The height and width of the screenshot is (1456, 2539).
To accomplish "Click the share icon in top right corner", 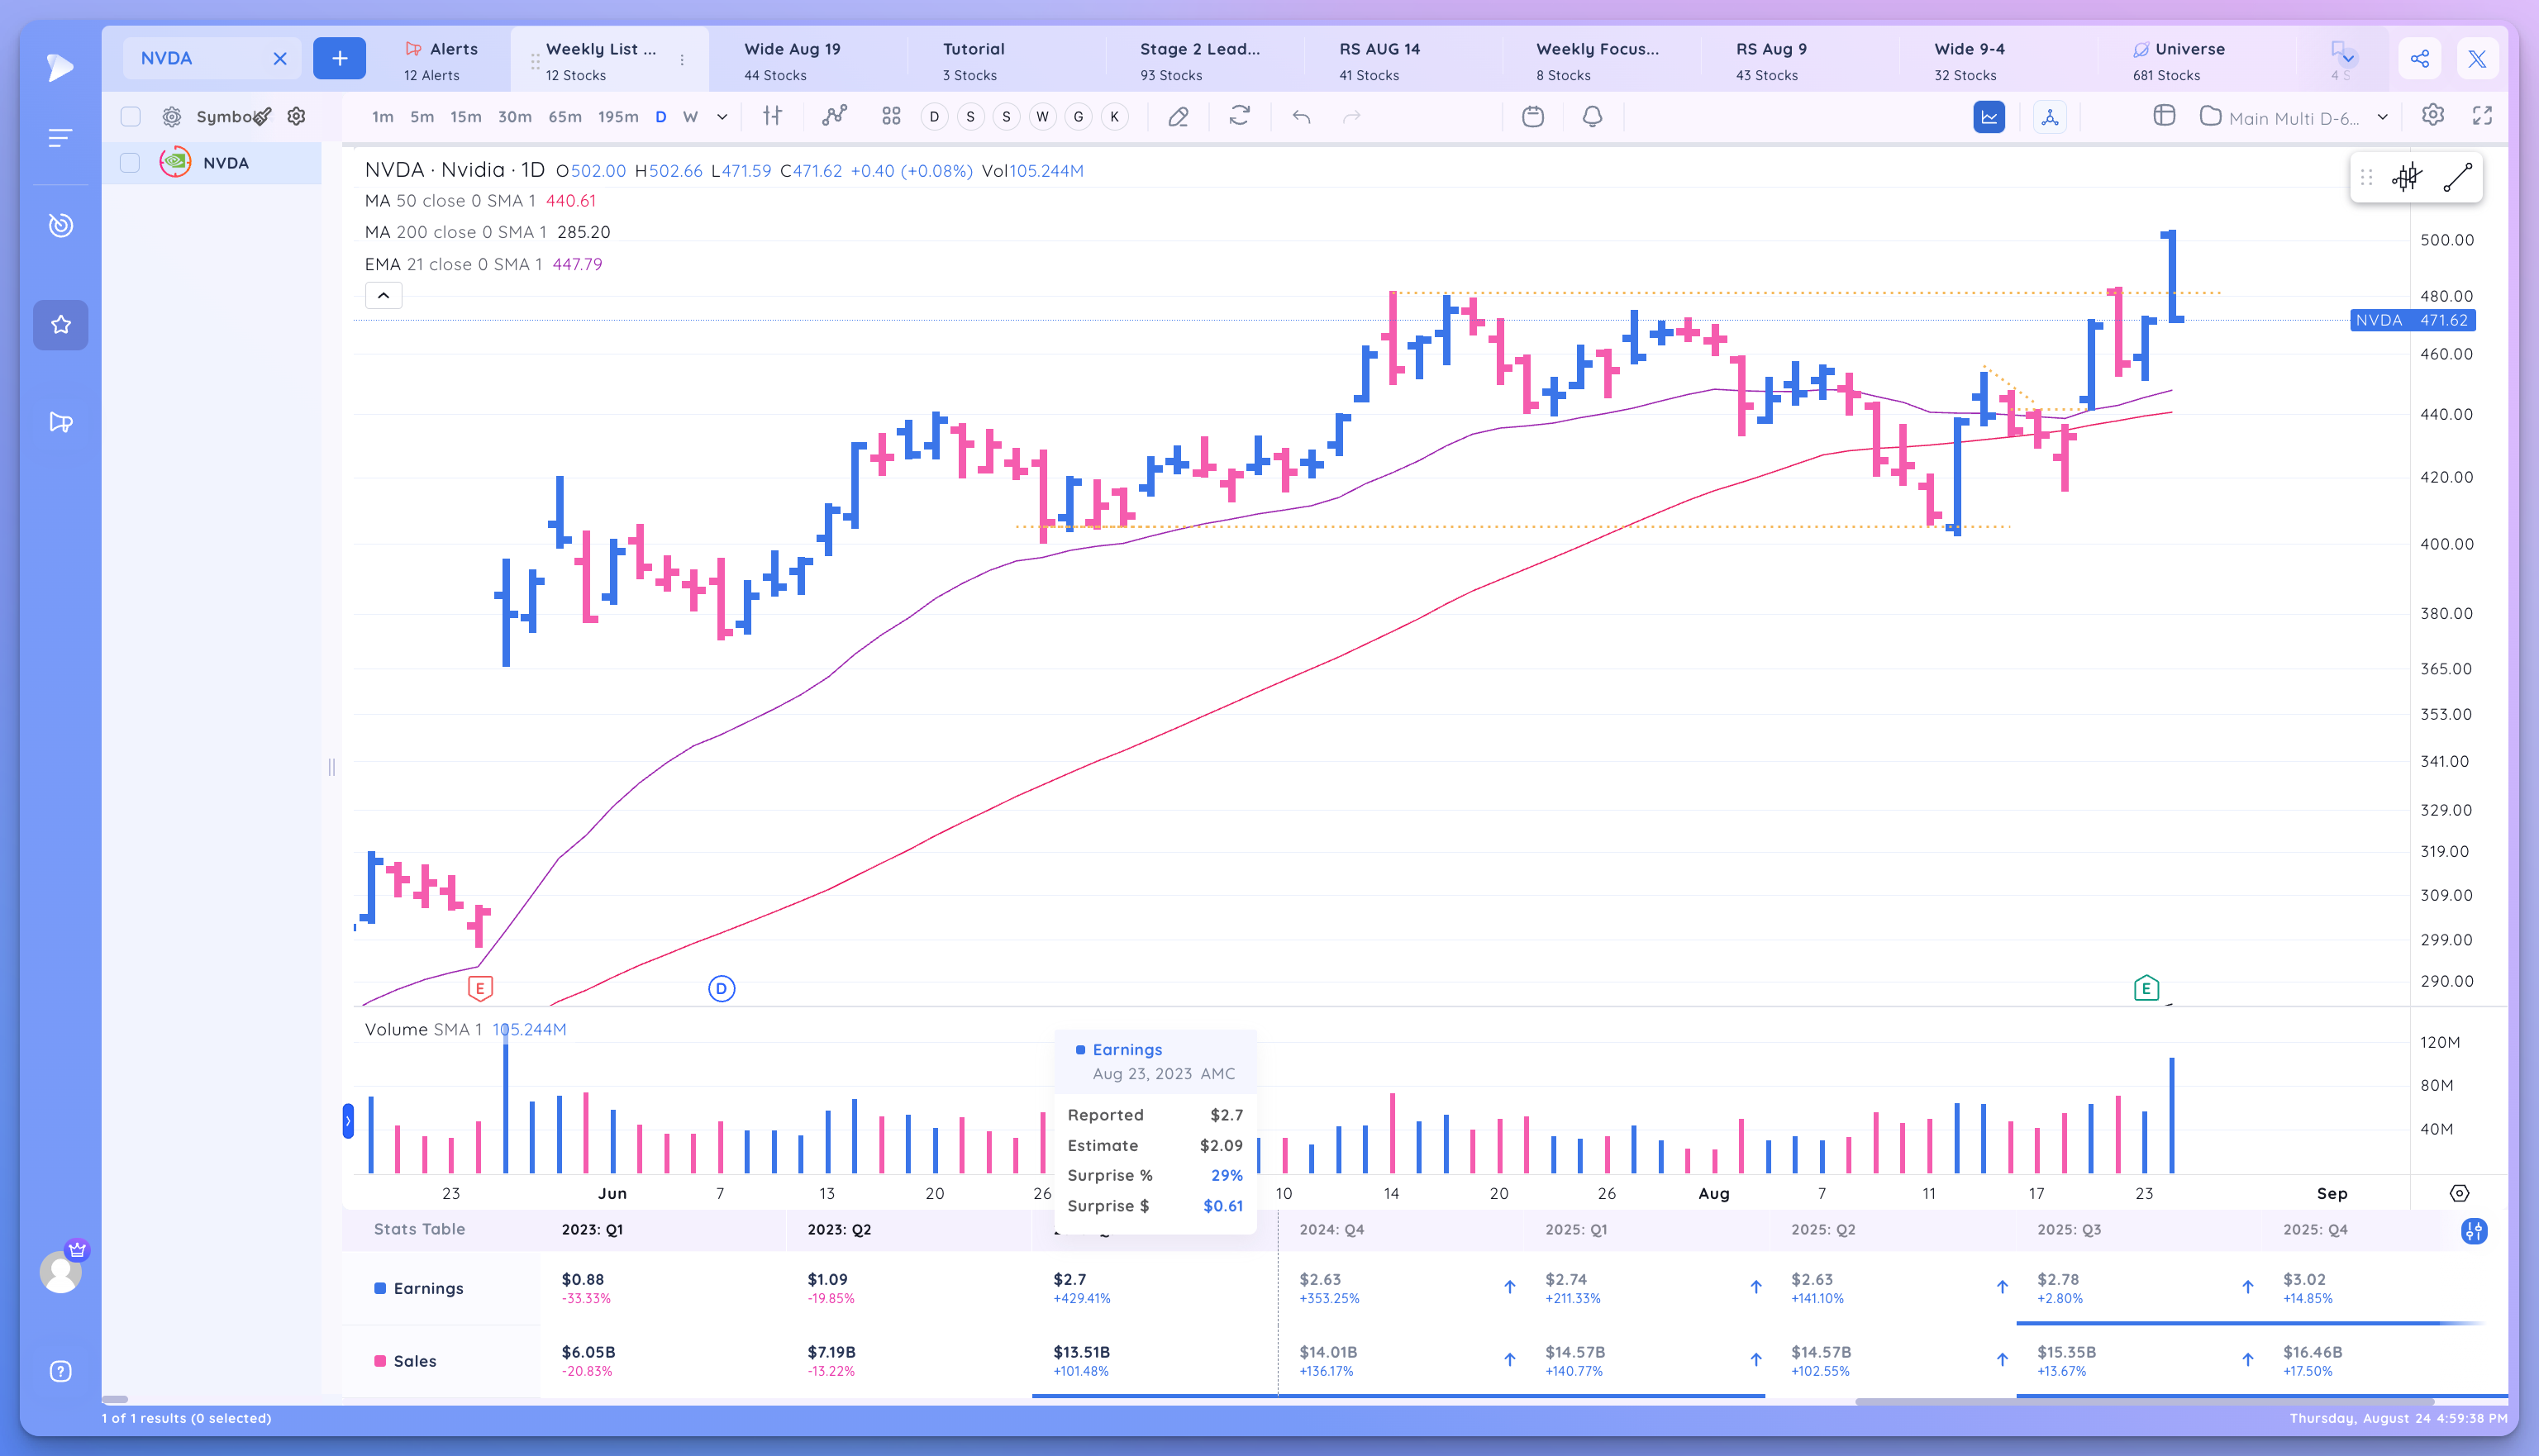I will pos(2420,57).
